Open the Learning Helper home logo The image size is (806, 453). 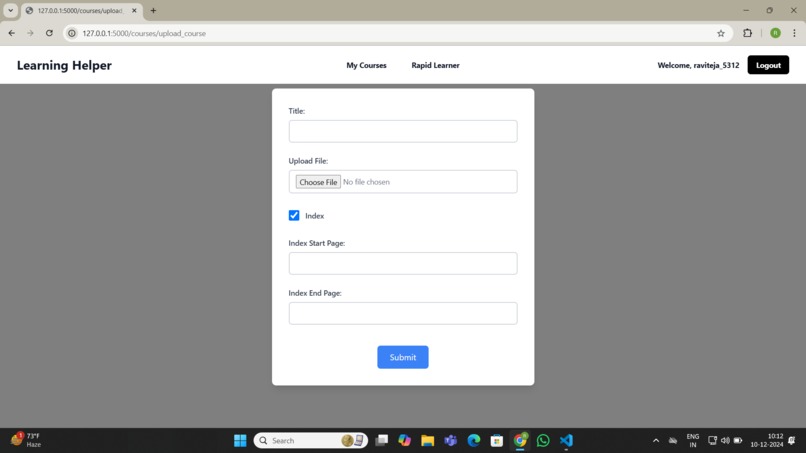64,65
